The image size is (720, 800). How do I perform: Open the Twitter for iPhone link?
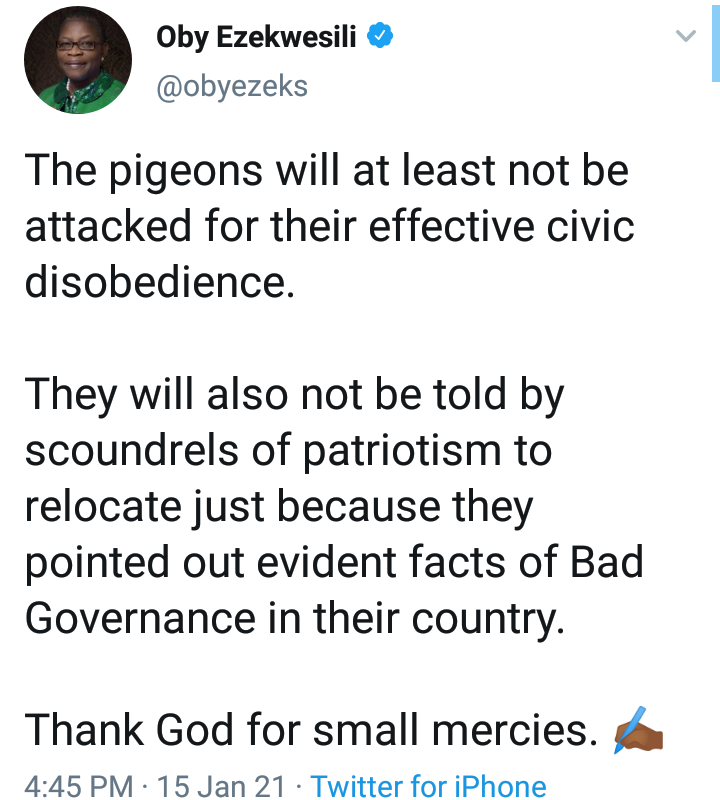pyautogui.click(x=428, y=786)
